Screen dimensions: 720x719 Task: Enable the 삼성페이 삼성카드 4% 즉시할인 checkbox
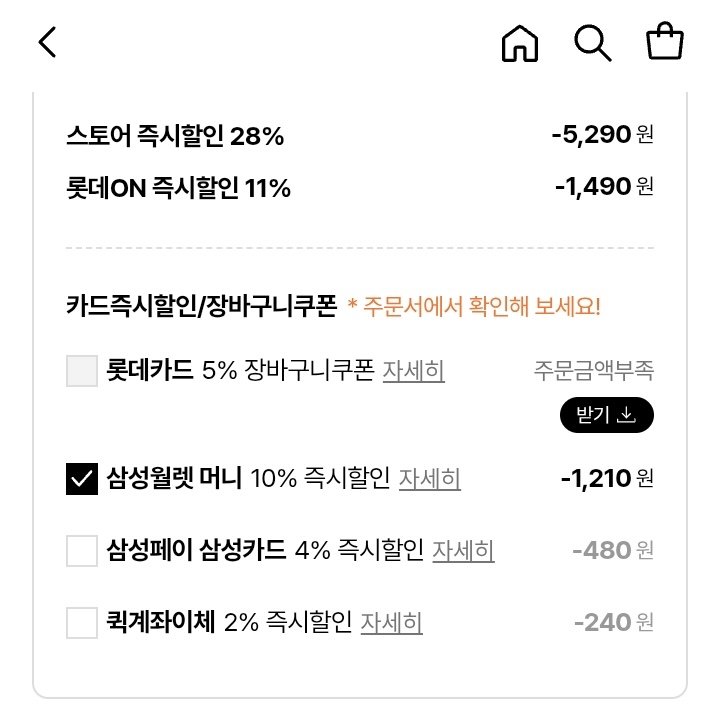coord(82,551)
